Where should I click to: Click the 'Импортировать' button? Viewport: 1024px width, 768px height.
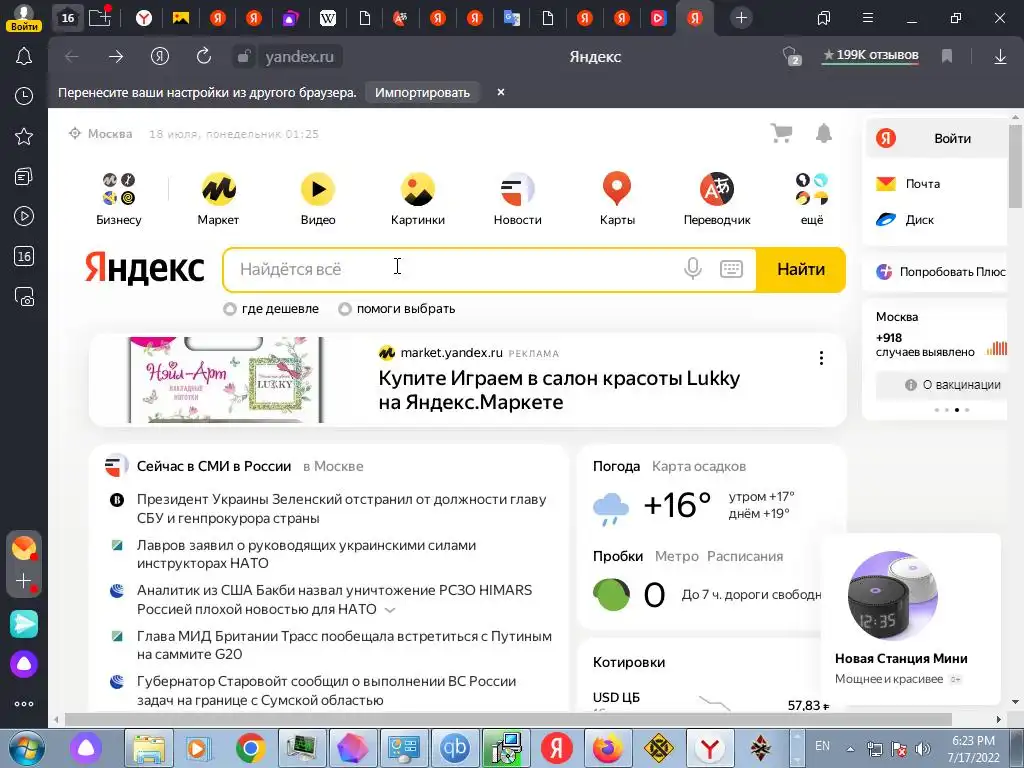point(422,93)
